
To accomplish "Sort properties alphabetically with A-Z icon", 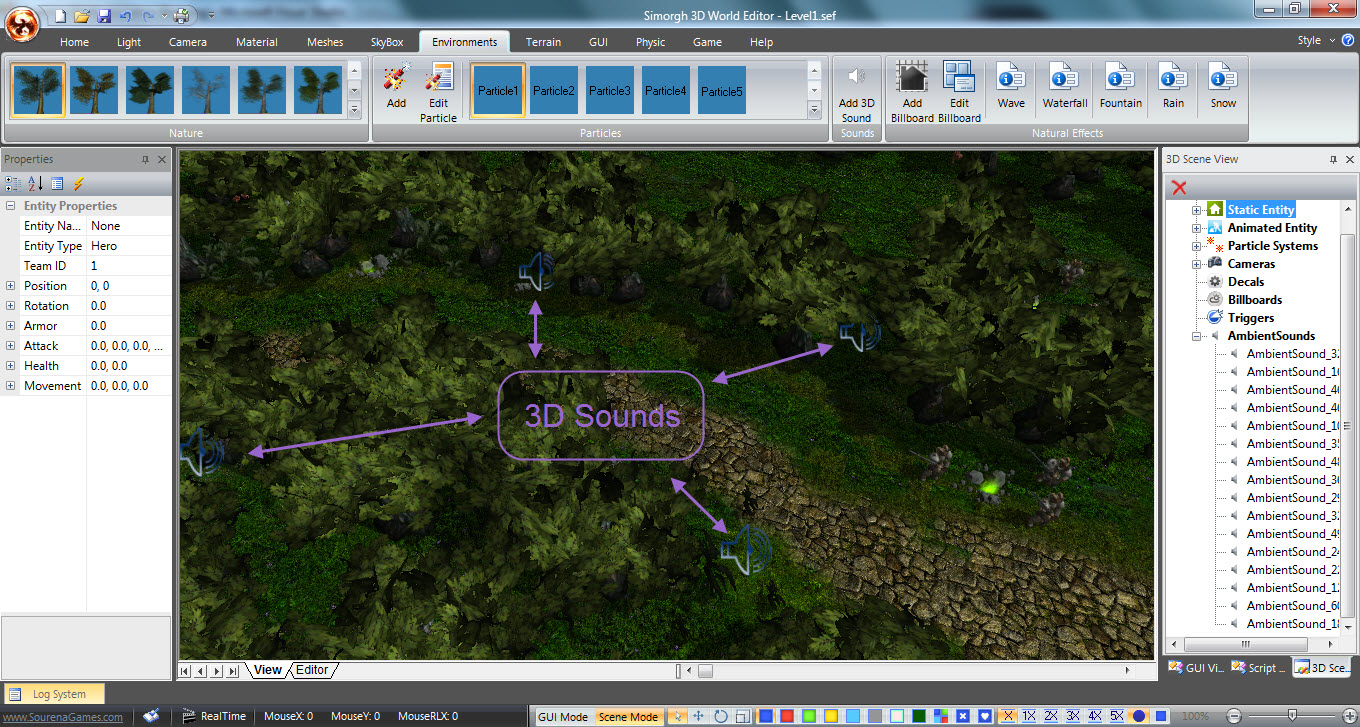I will coord(34,184).
